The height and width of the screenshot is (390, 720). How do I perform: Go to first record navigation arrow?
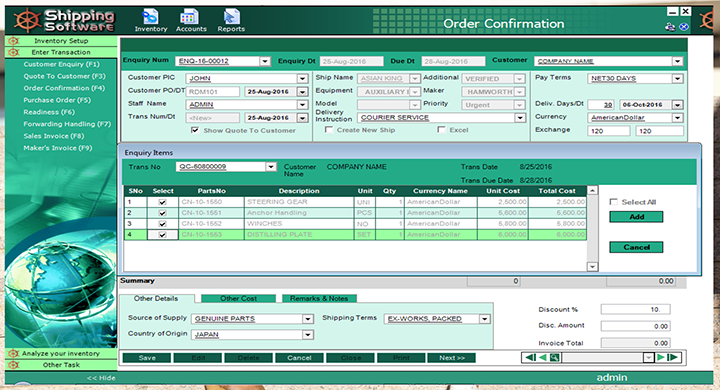(x=530, y=357)
